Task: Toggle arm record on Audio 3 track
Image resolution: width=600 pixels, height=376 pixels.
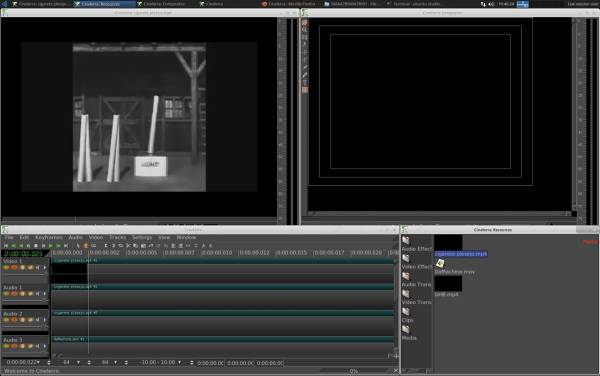Action: (14, 346)
